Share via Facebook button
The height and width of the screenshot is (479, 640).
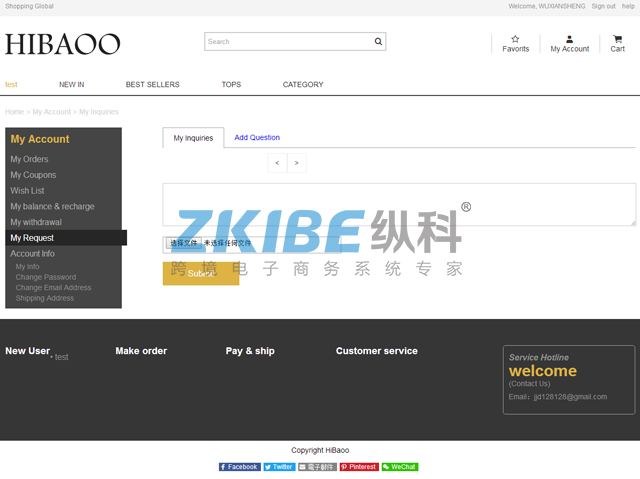239,467
